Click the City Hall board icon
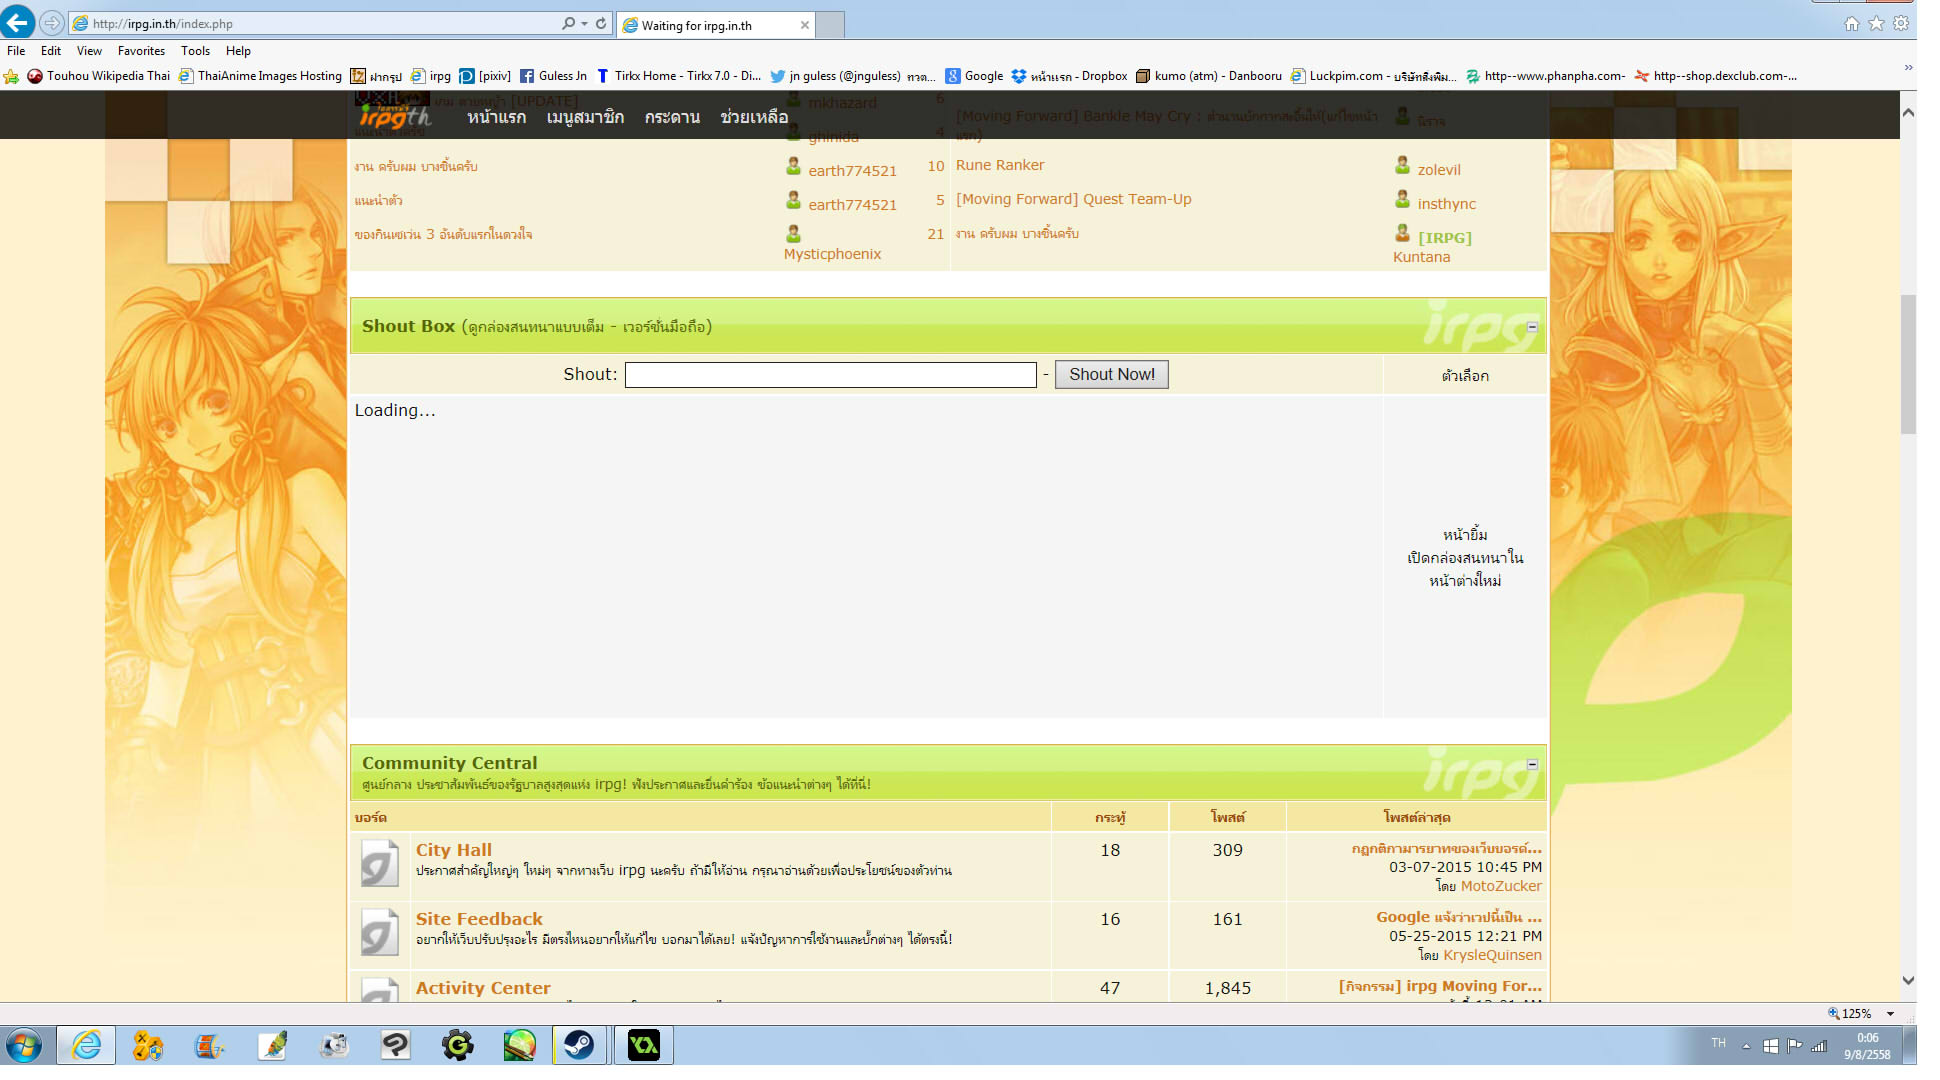This screenshot has height=1080, width=1940. coord(379,863)
